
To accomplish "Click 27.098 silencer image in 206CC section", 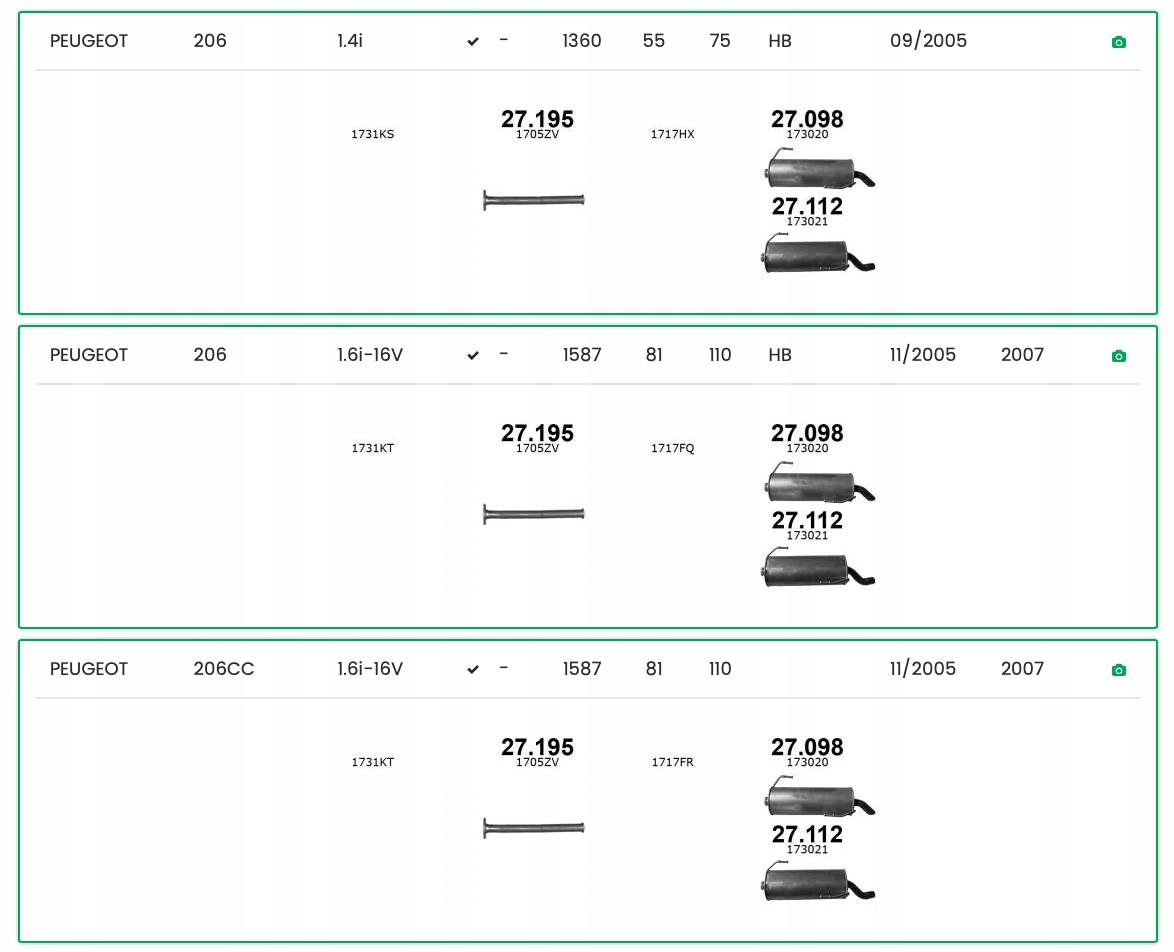I will coord(819,798).
